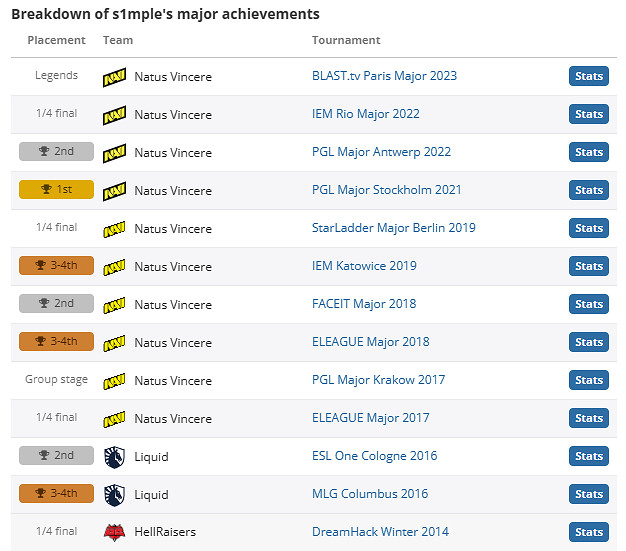Click the gold 1st place trophy badge

pyautogui.click(x=56, y=190)
